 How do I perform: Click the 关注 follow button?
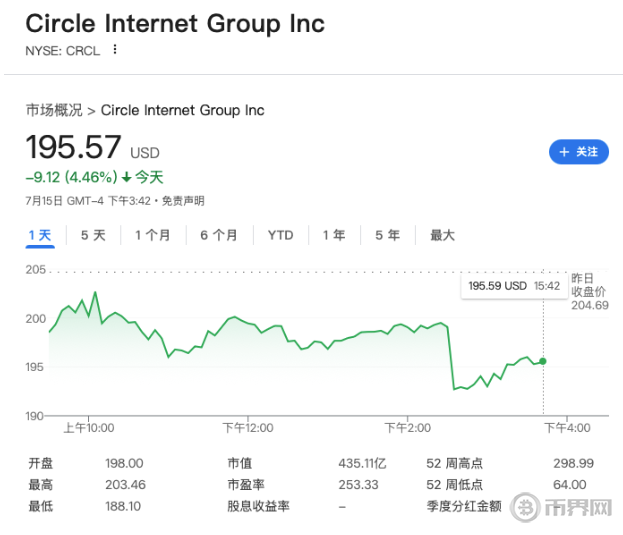pyautogui.click(x=578, y=152)
